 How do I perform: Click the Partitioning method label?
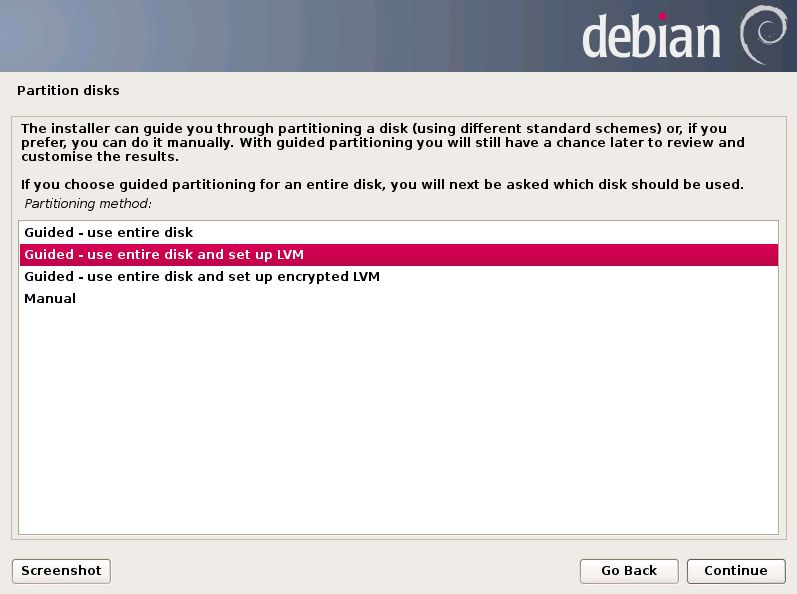(87, 204)
